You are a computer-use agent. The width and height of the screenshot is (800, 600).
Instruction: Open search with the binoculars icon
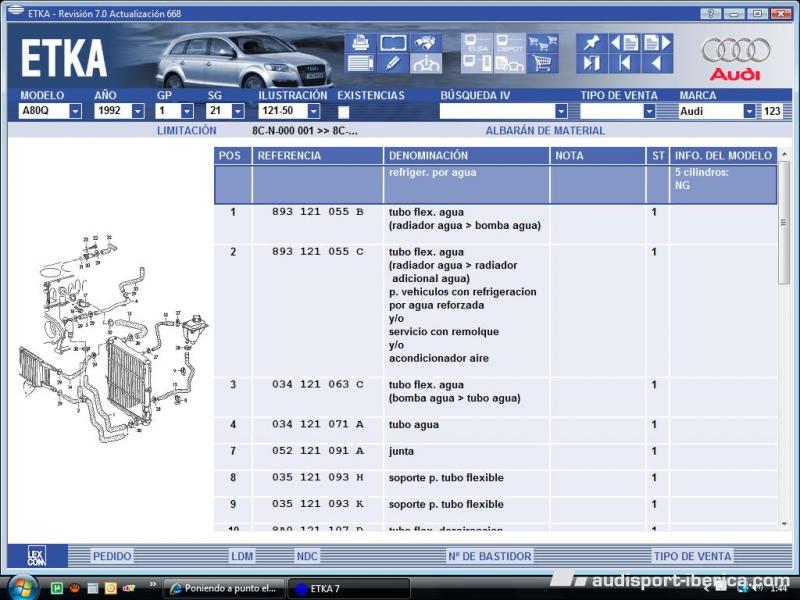pos(426,43)
